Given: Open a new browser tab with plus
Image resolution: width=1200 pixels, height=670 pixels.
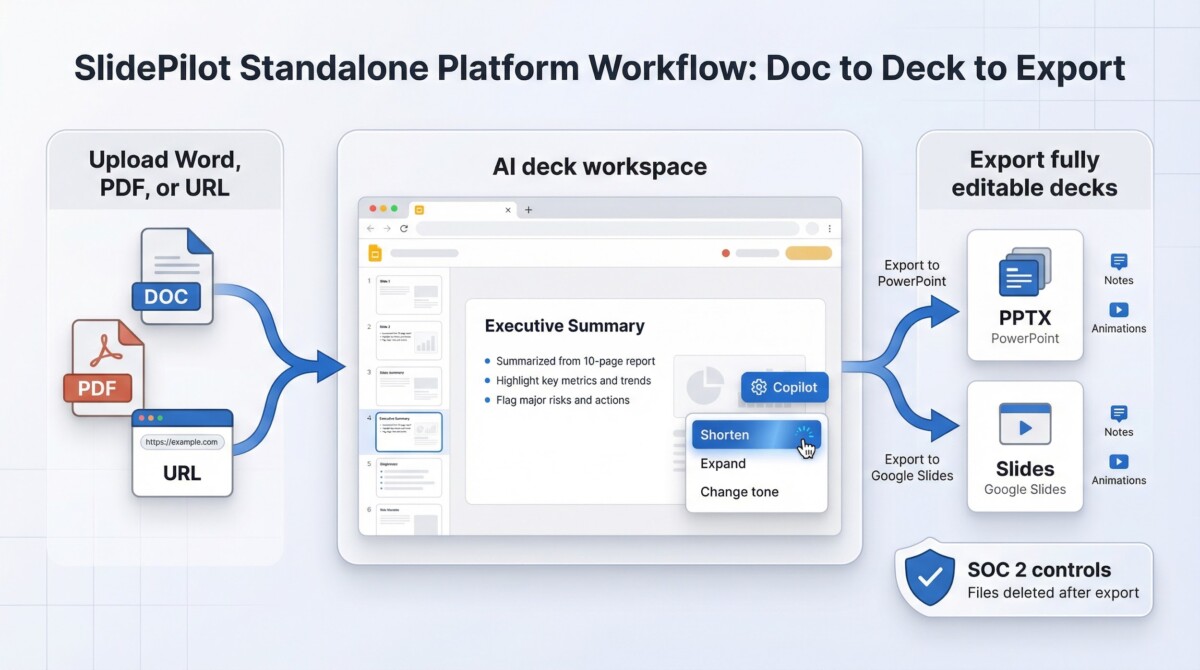Looking at the screenshot, I should coord(529,210).
